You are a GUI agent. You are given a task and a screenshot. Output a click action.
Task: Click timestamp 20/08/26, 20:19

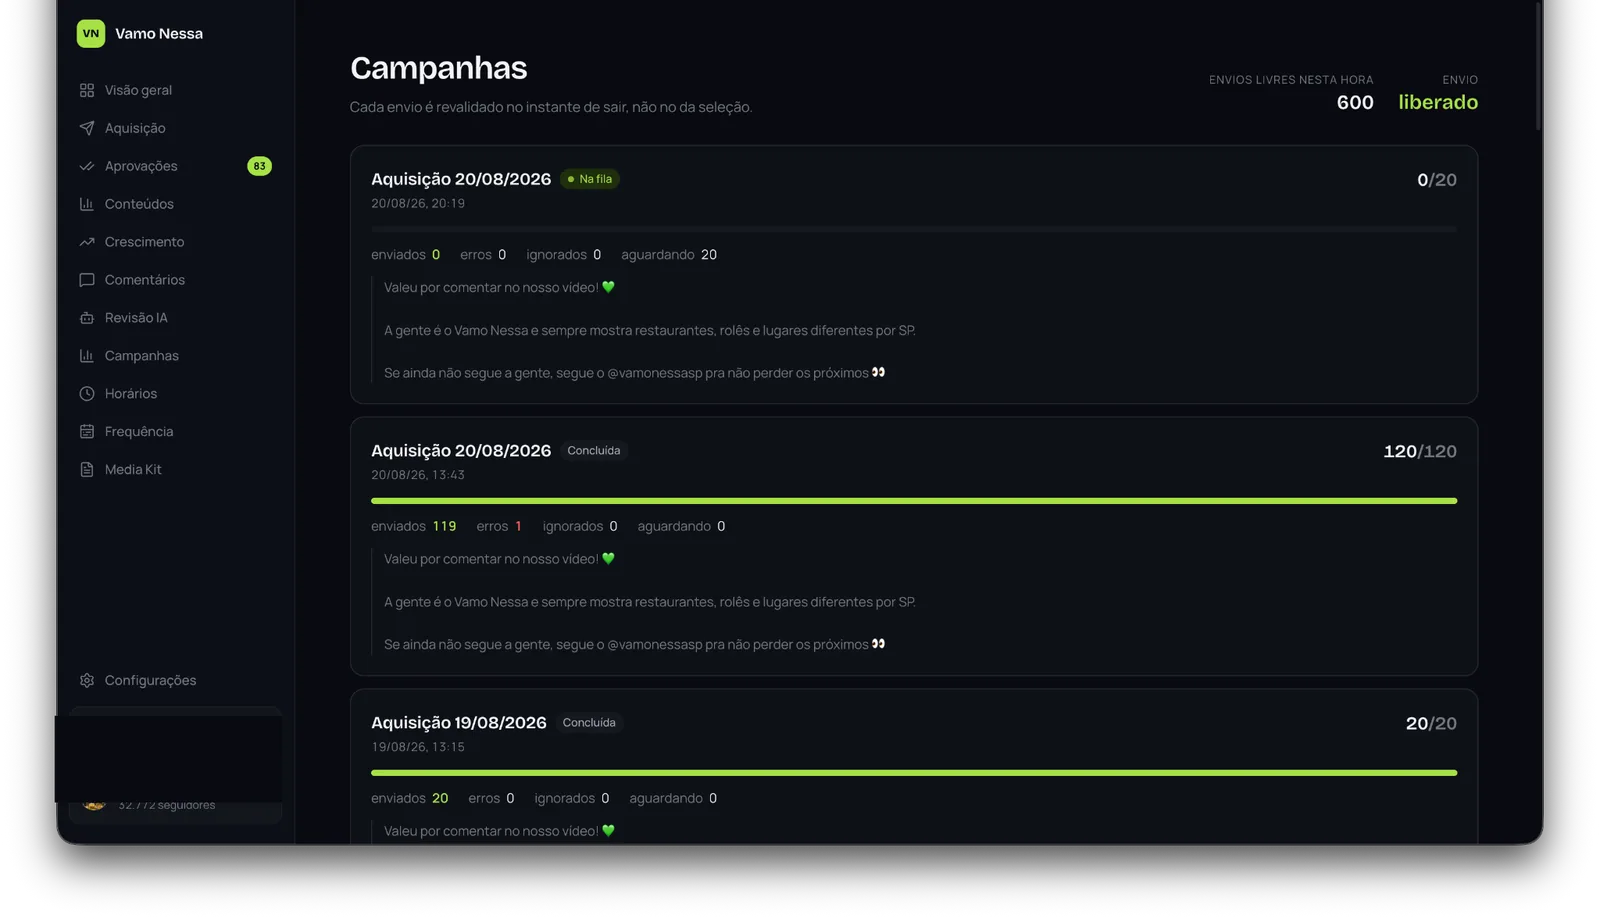(x=418, y=204)
